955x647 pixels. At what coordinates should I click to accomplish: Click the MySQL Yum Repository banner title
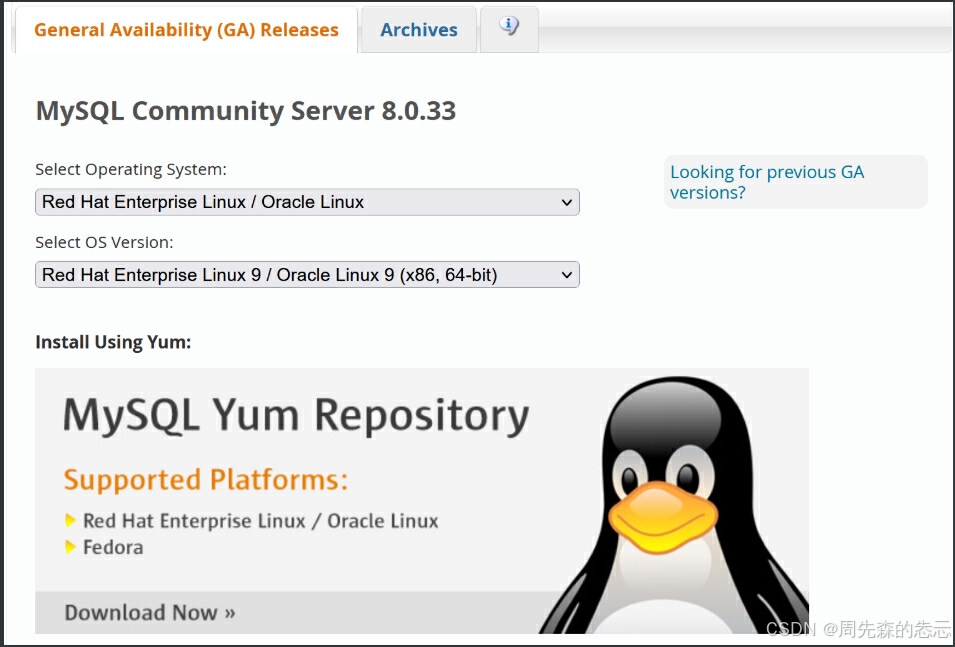296,416
